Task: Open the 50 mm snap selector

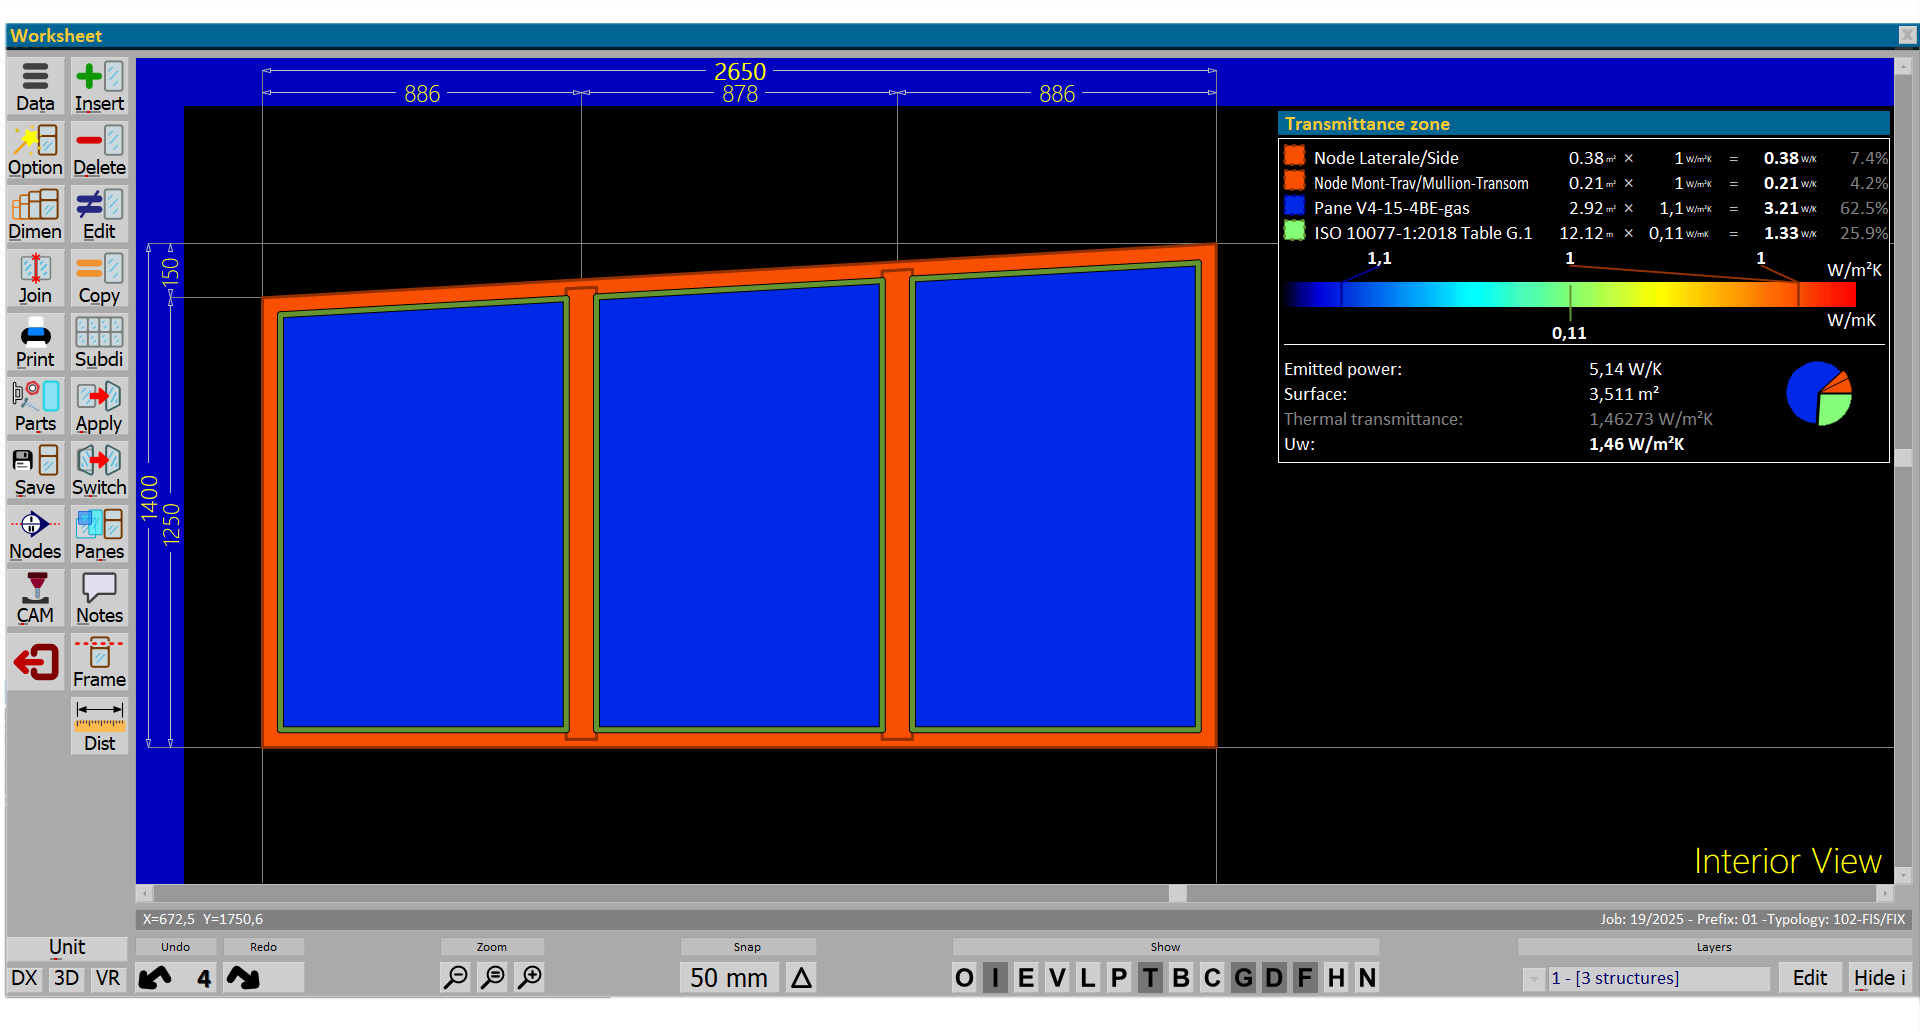Action: pos(728,977)
